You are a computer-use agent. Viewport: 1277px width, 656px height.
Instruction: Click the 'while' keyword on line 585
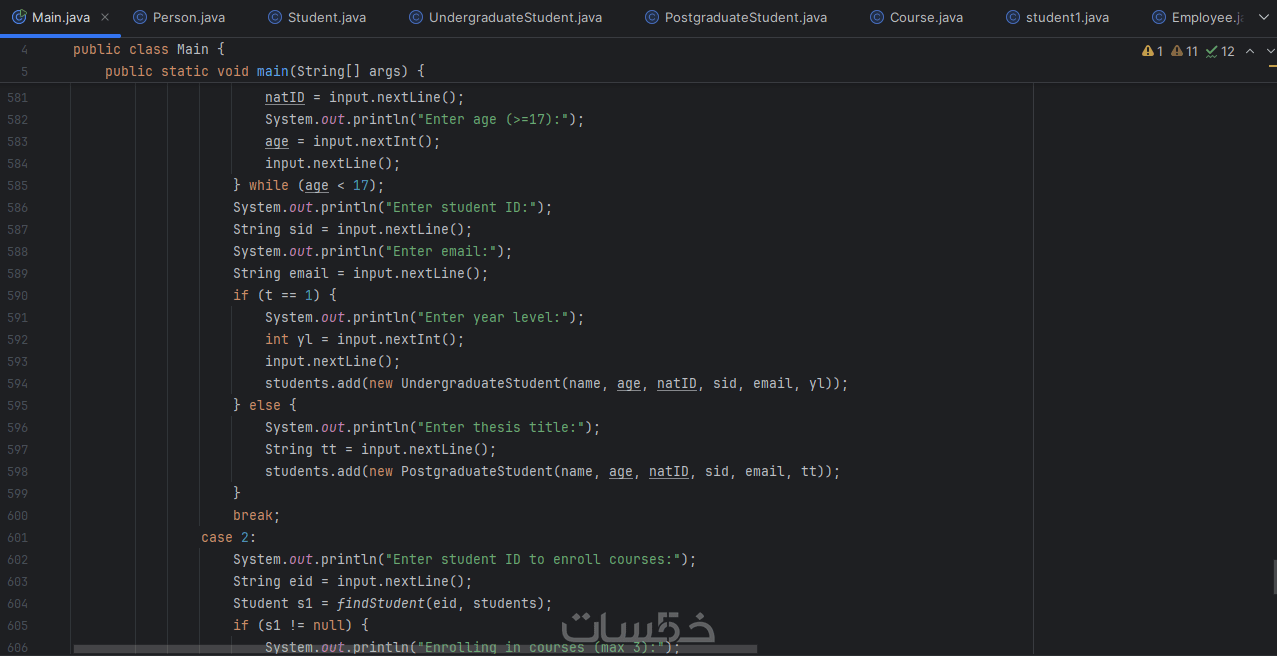tap(269, 185)
